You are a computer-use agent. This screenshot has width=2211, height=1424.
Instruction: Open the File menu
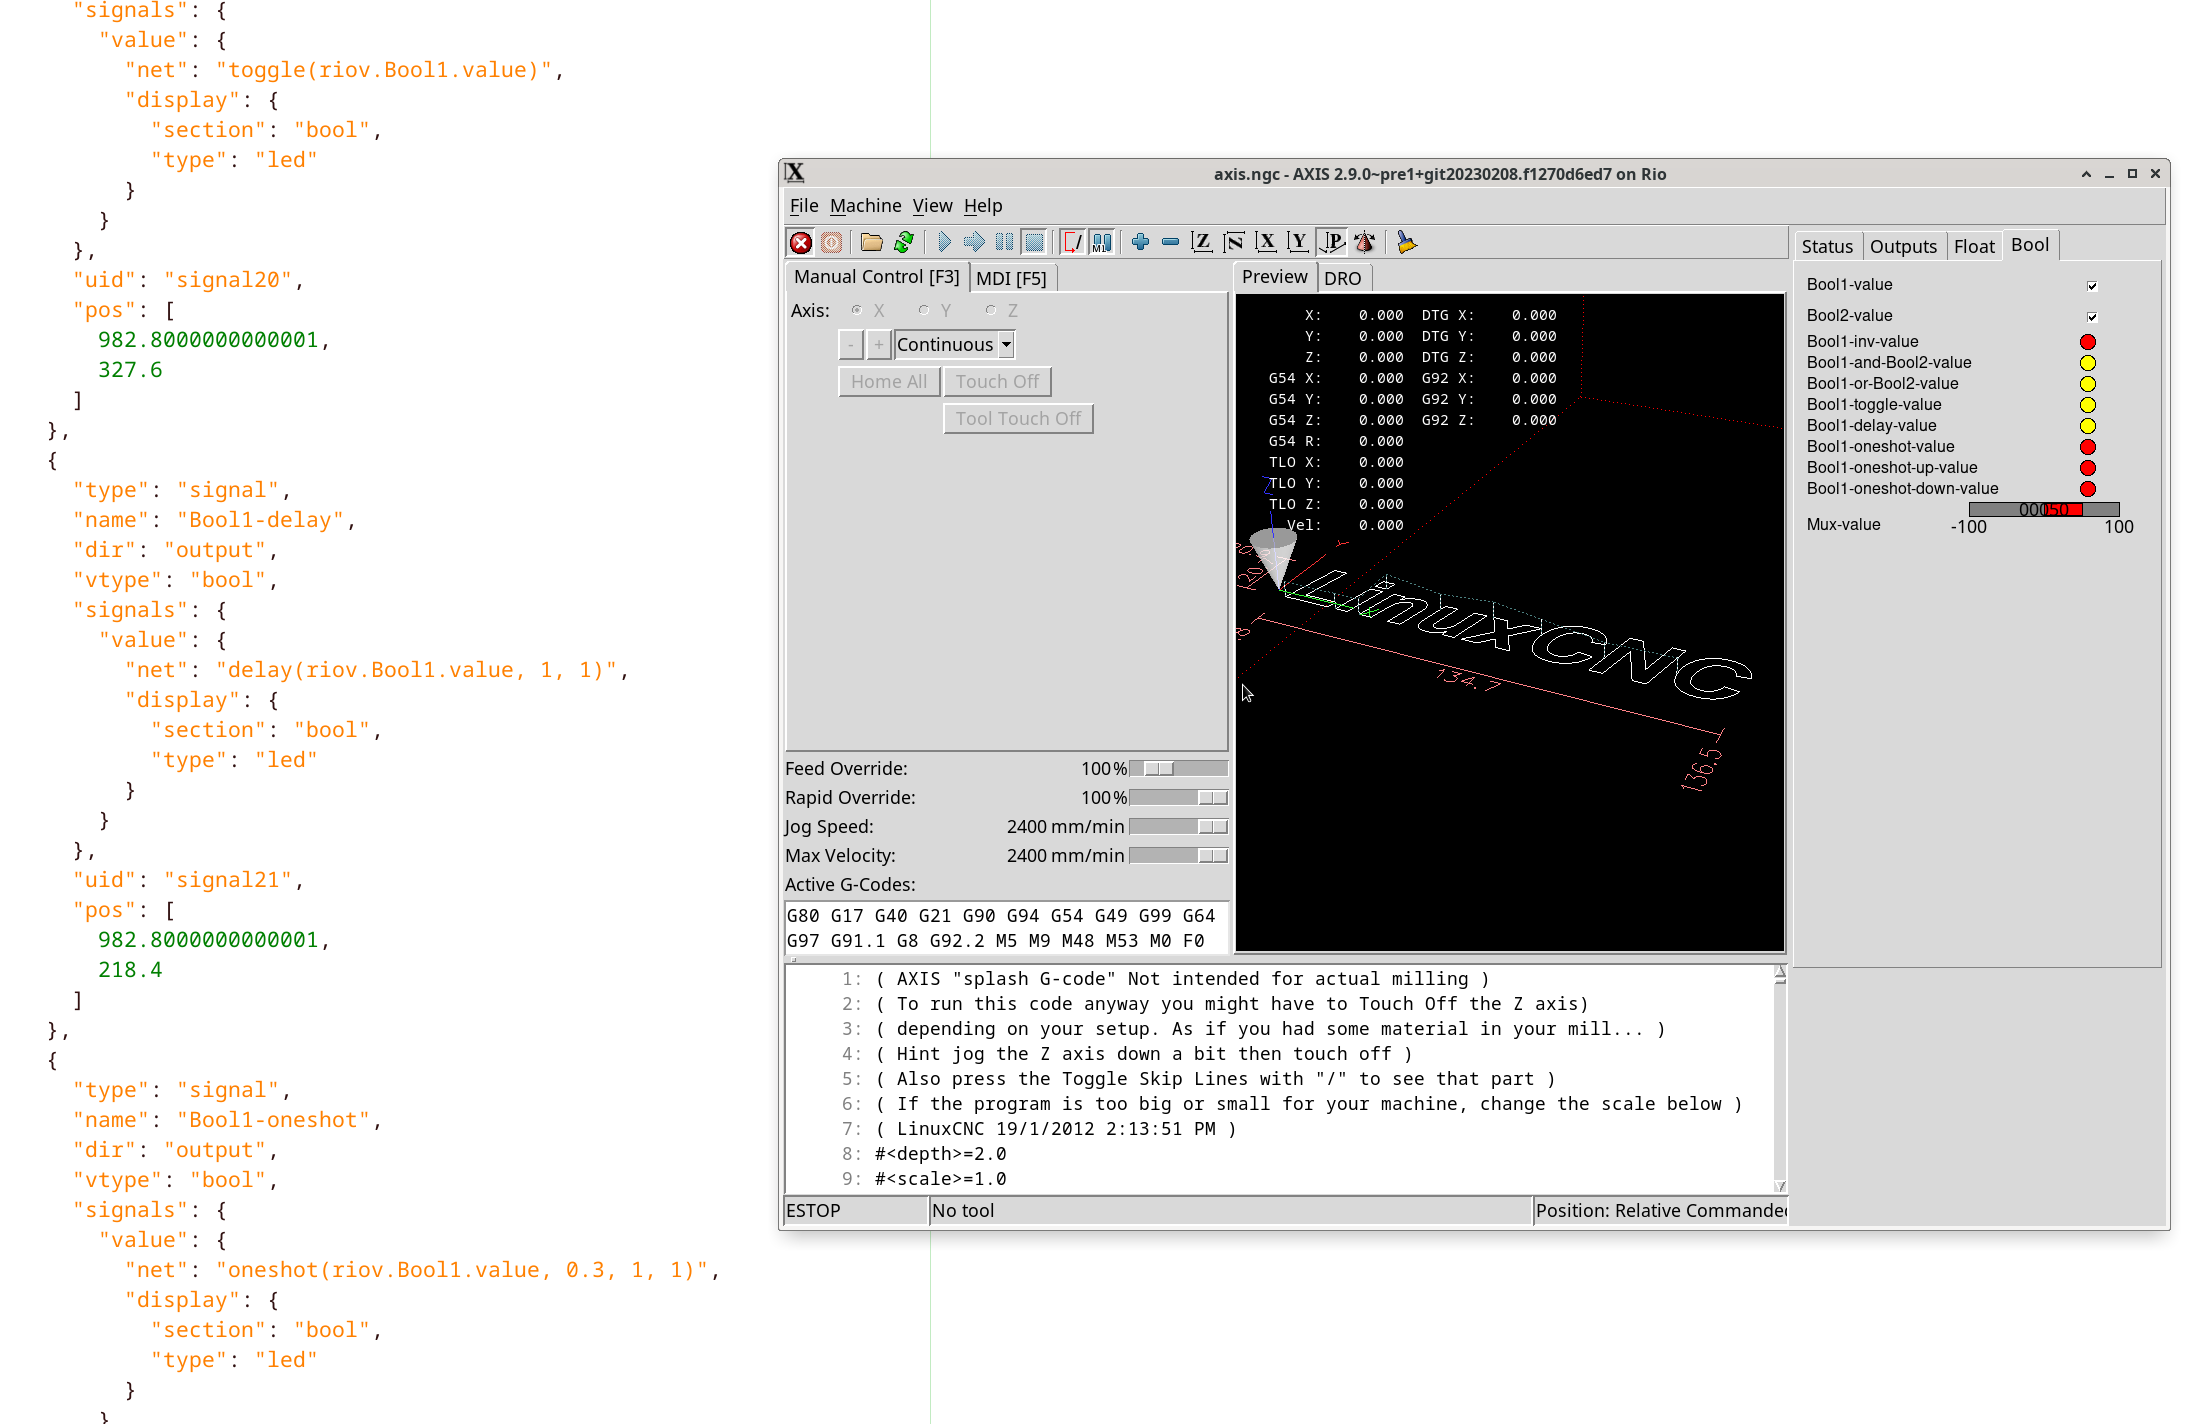pos(804,205)
